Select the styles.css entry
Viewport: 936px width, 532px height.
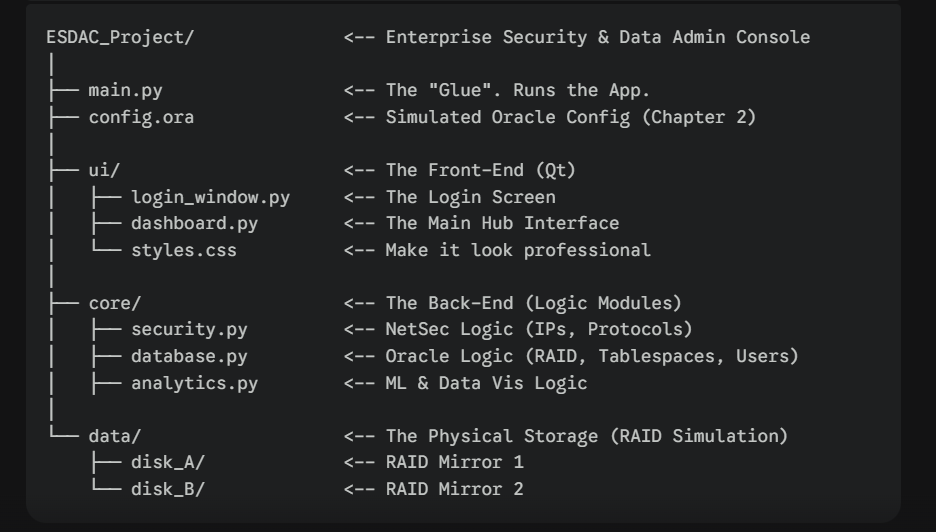(184, 251)
